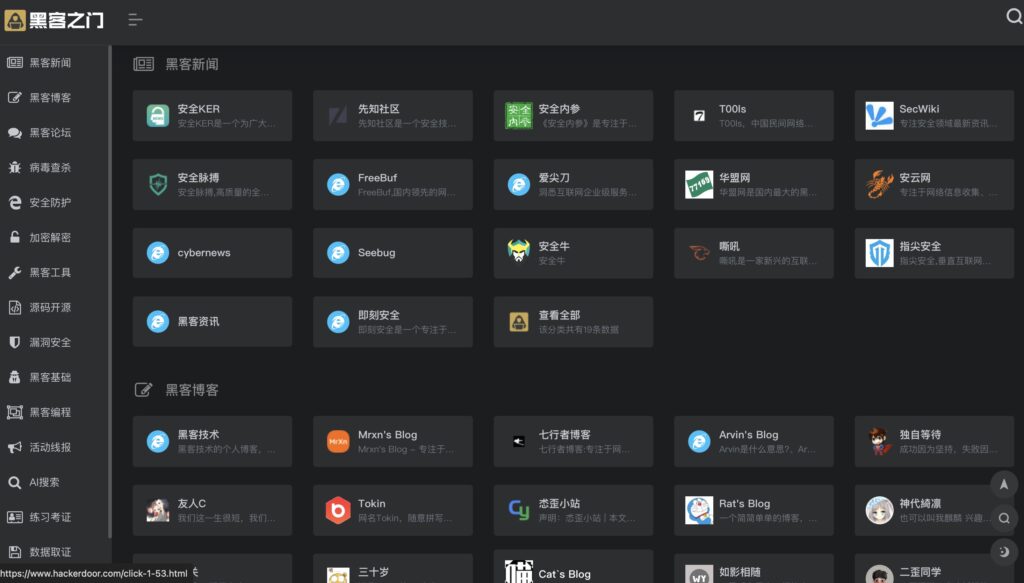This screenshot has height=583, width=1024.
Task: Click the wrench icon beside 黑客工具
Action: (x=14, y=272)
